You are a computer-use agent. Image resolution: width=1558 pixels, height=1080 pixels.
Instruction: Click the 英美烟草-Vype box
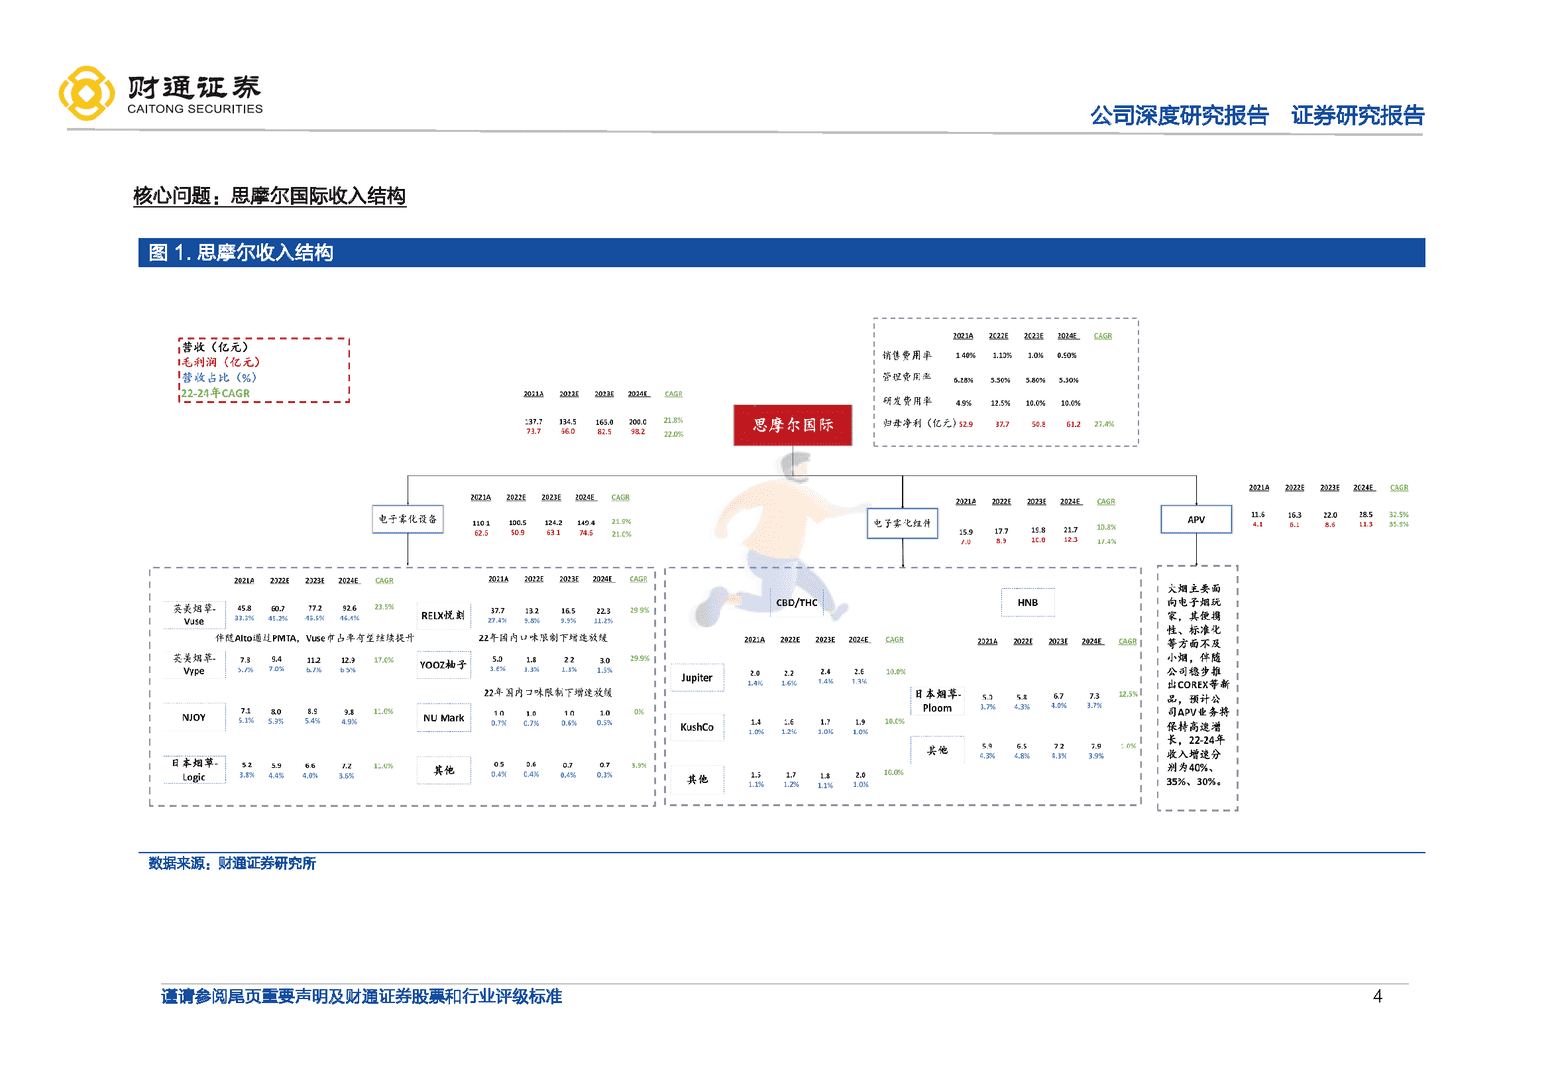coord(194,664)
